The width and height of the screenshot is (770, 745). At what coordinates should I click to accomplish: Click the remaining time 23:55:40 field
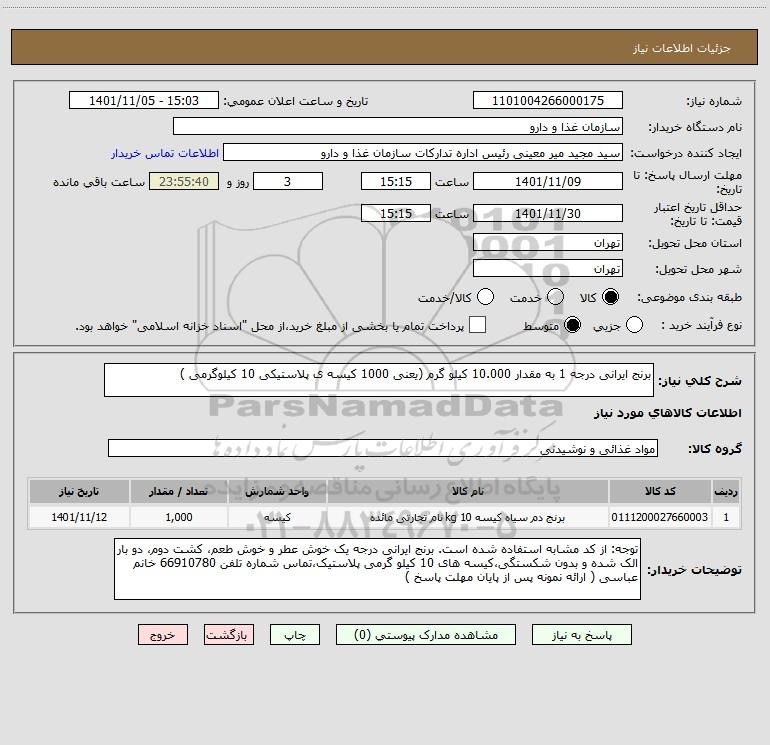point(184,181)
